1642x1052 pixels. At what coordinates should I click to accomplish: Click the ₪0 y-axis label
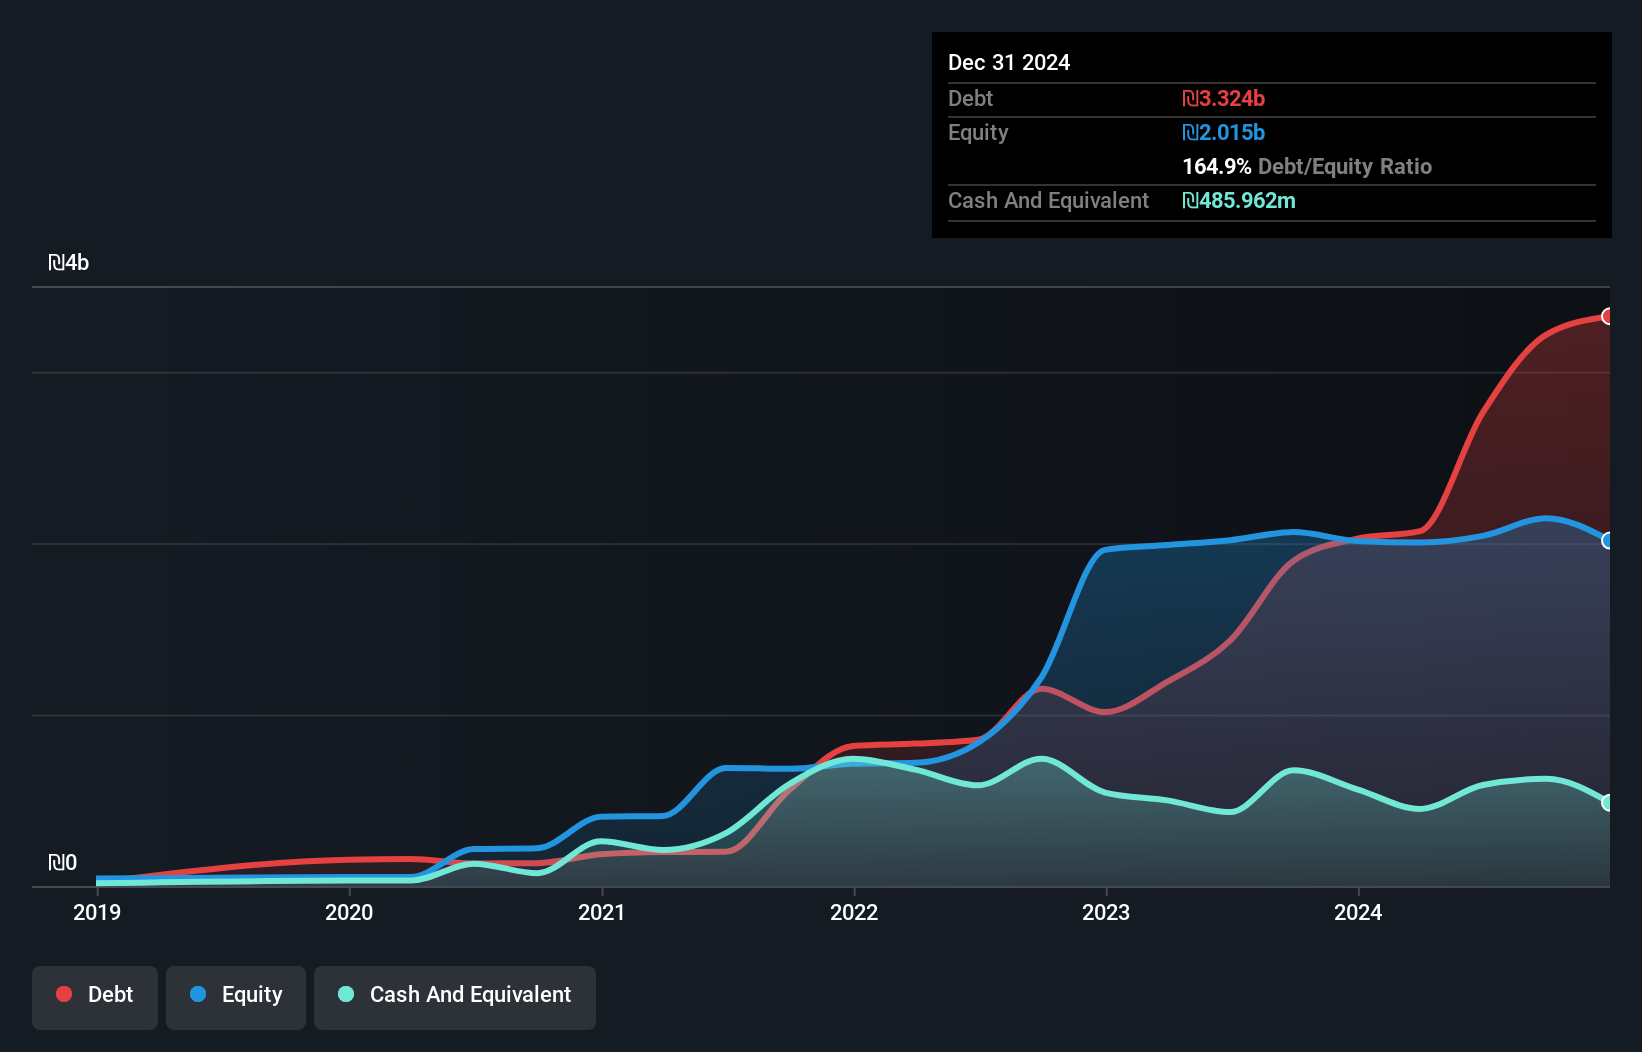(62, 863)
